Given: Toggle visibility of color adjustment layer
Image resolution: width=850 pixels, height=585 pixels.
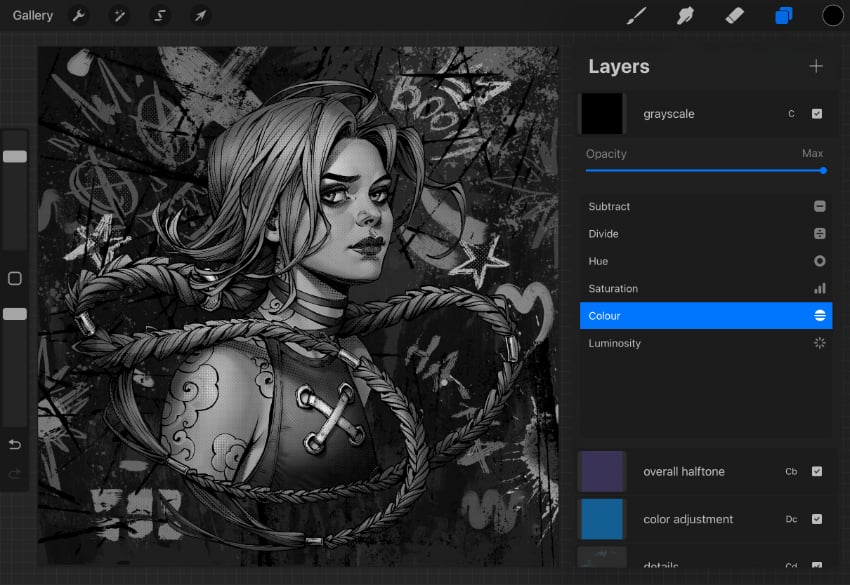Looking at the screenshot, I should (x=817, y=519).
